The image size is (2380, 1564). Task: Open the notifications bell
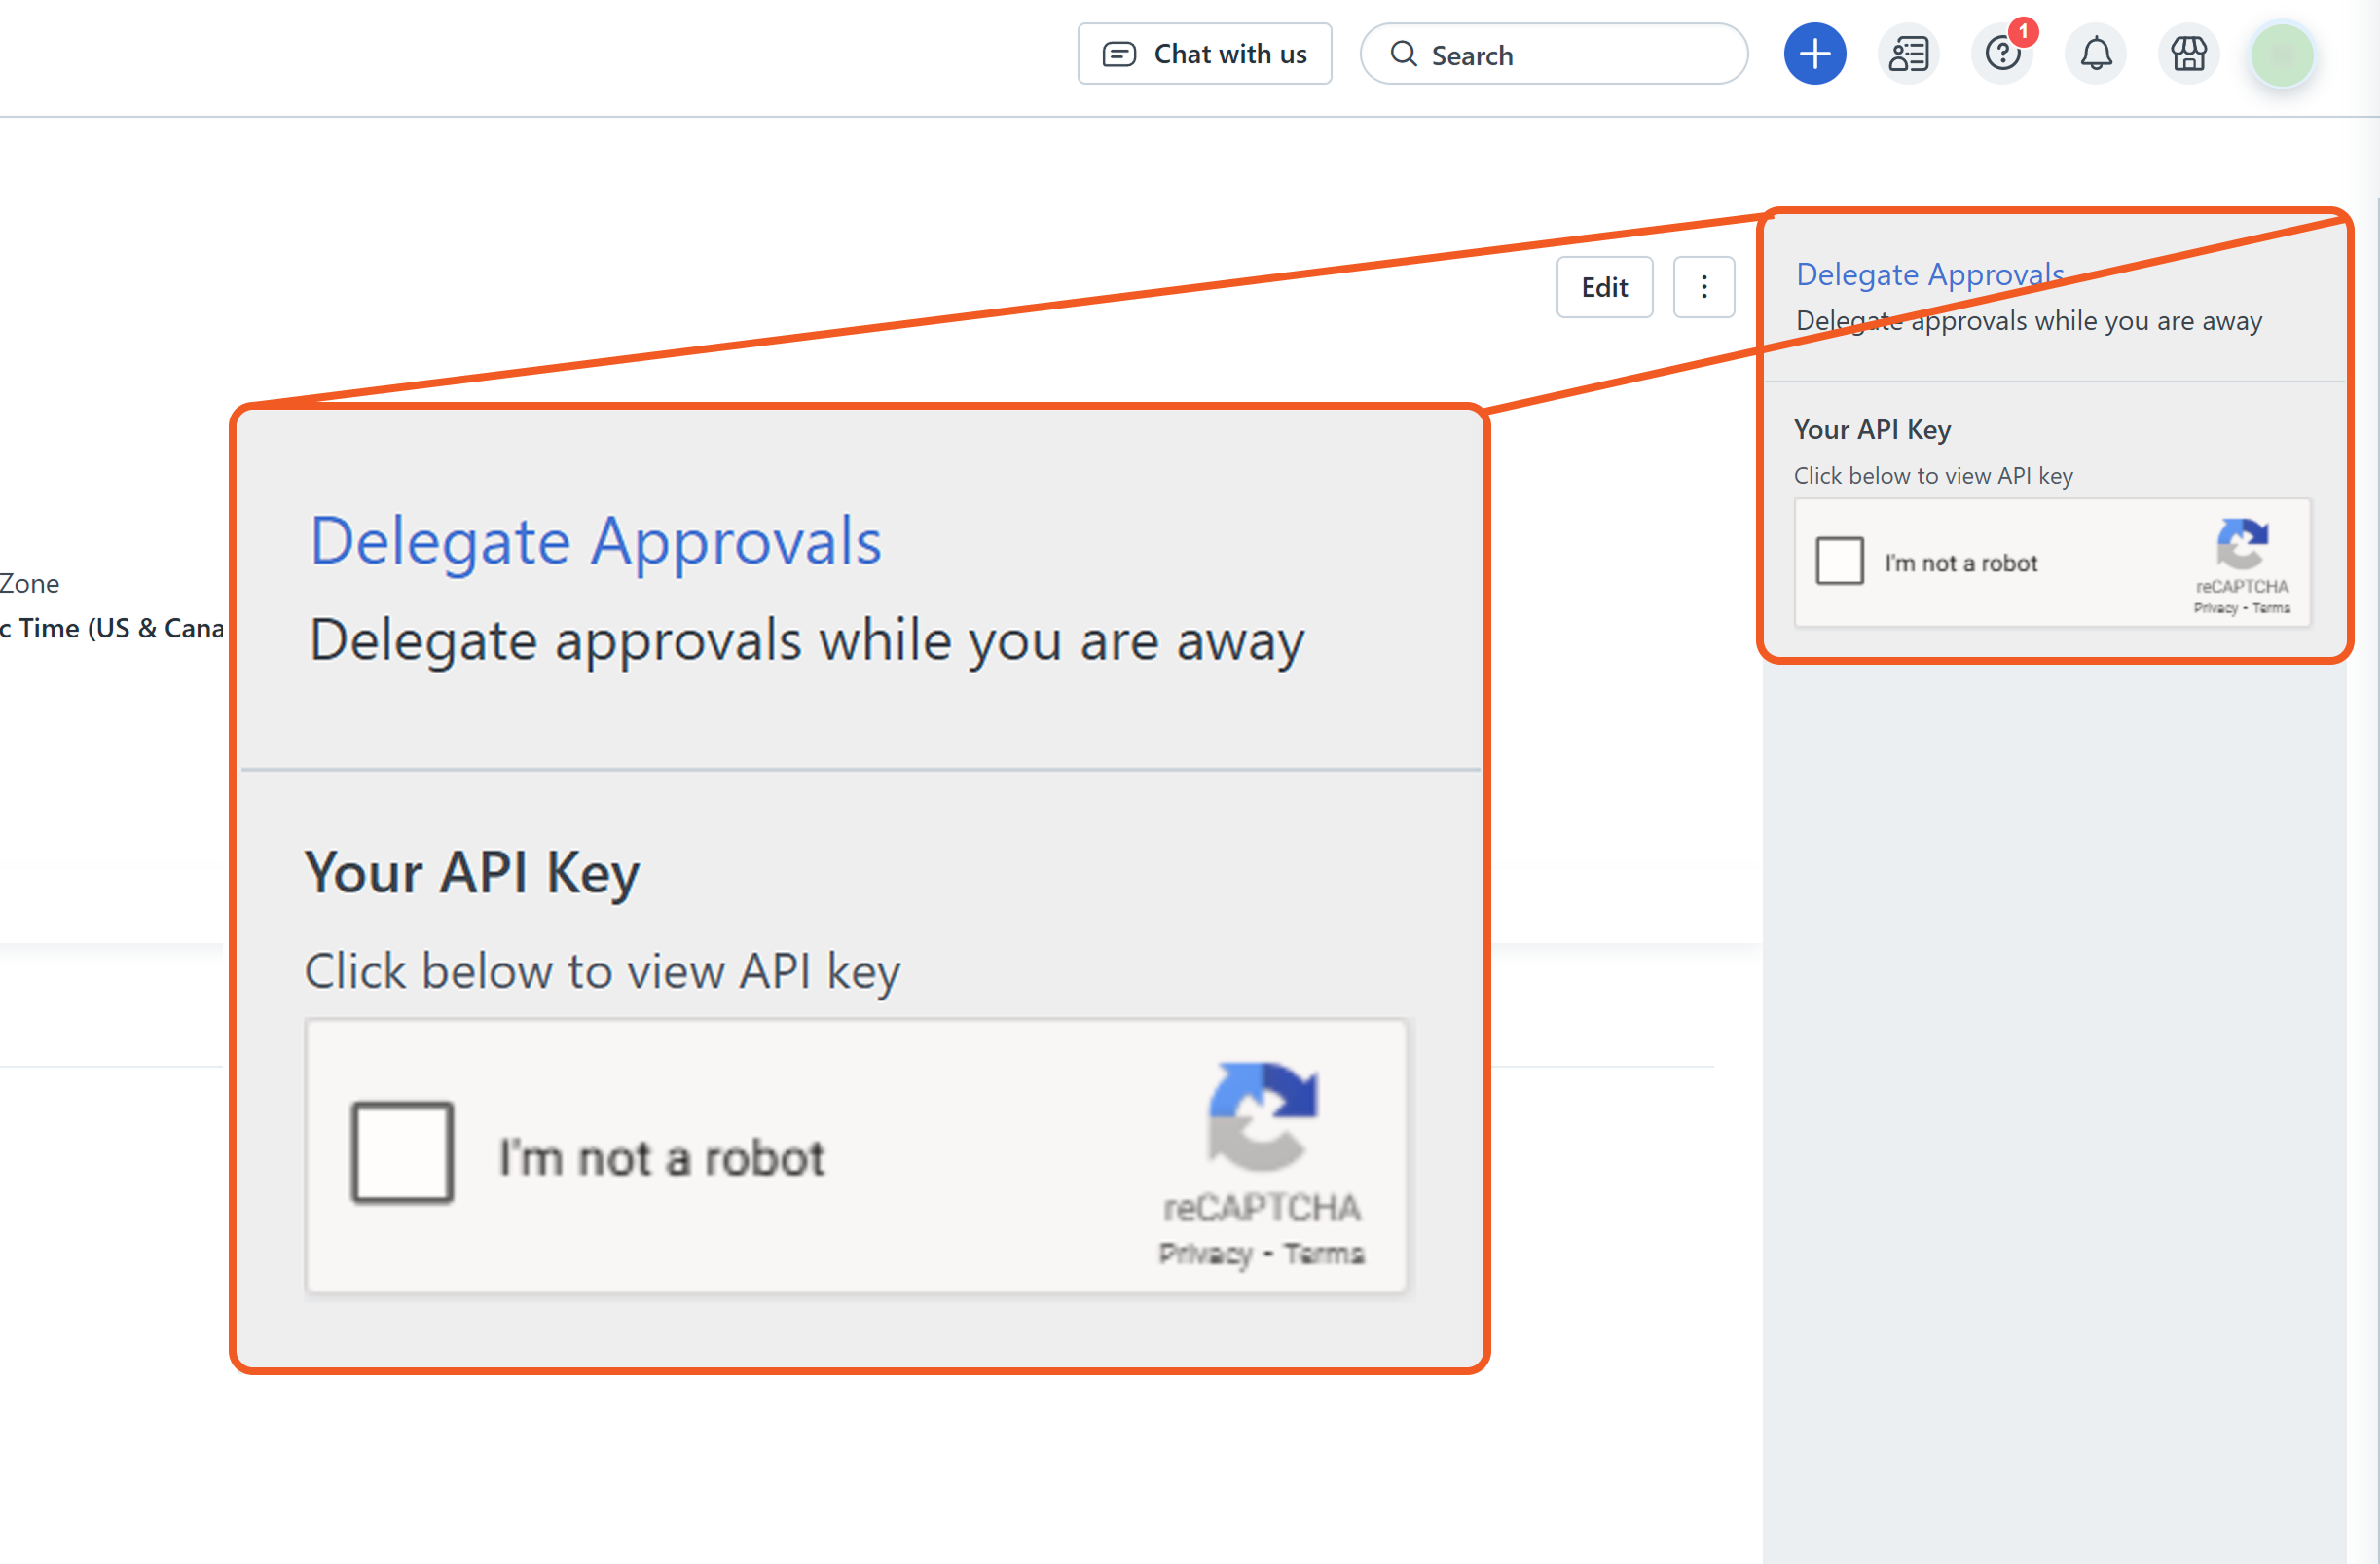coord(2096,54)
